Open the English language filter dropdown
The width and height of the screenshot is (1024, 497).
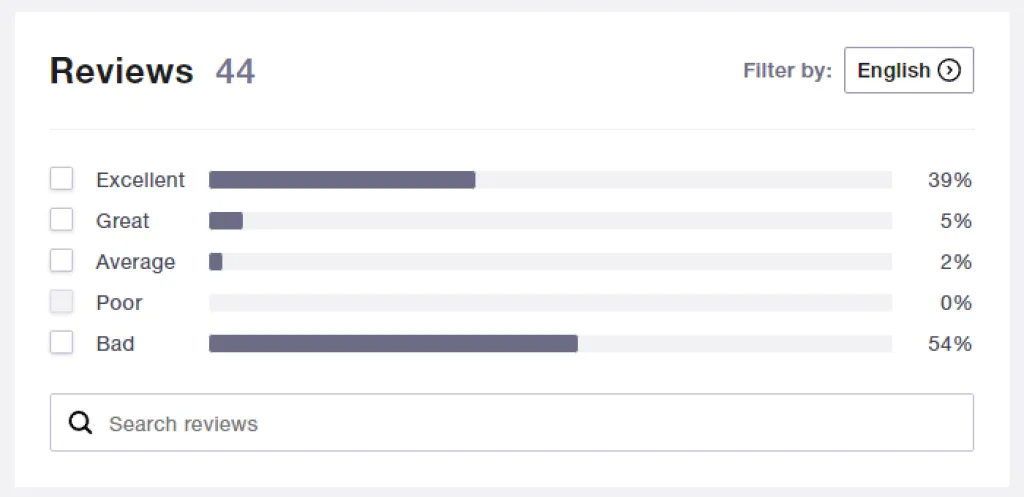(x=908, y=71)
